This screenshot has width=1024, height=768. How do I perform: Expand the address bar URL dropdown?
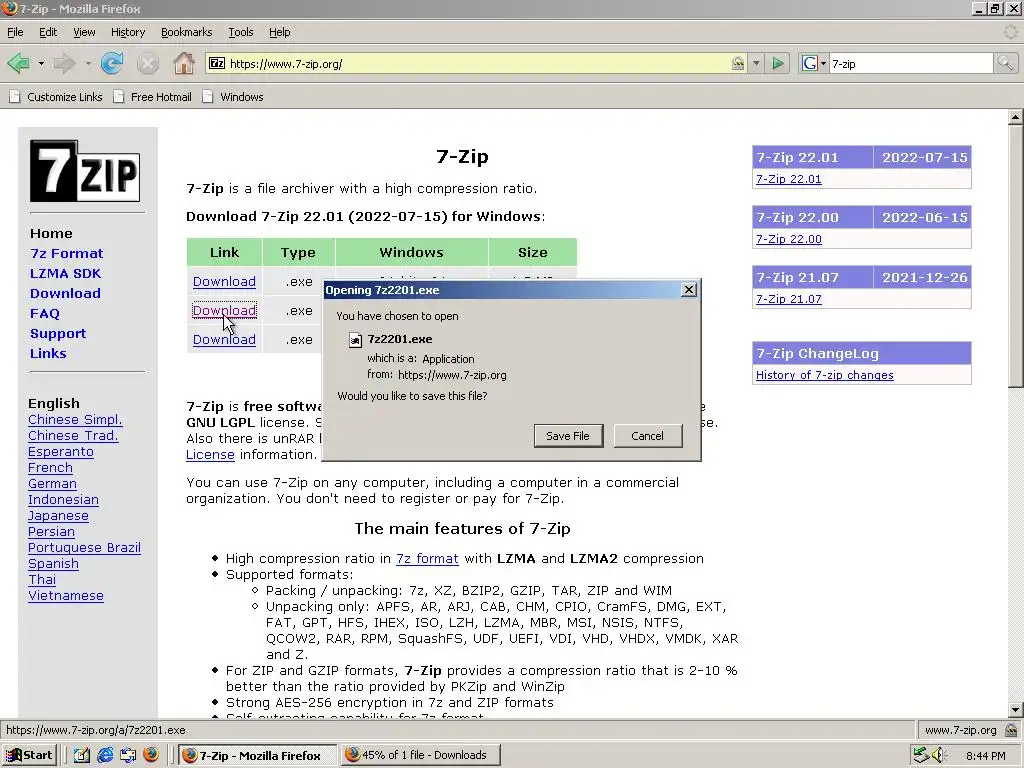[756, 63]
